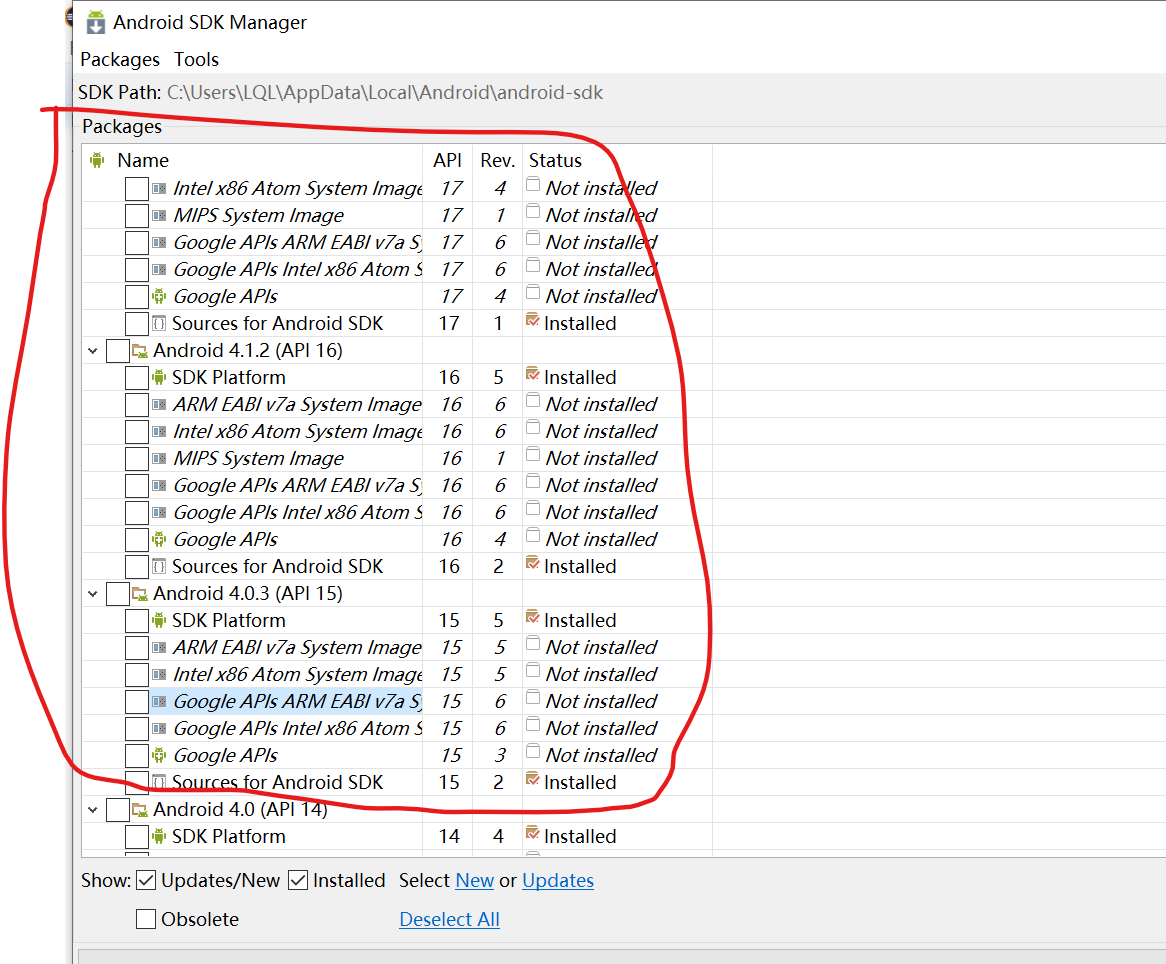Viewport: 1166px width, 964px height.
Task: Toggle the Installed show filter
Action: [x=298, y=881]
